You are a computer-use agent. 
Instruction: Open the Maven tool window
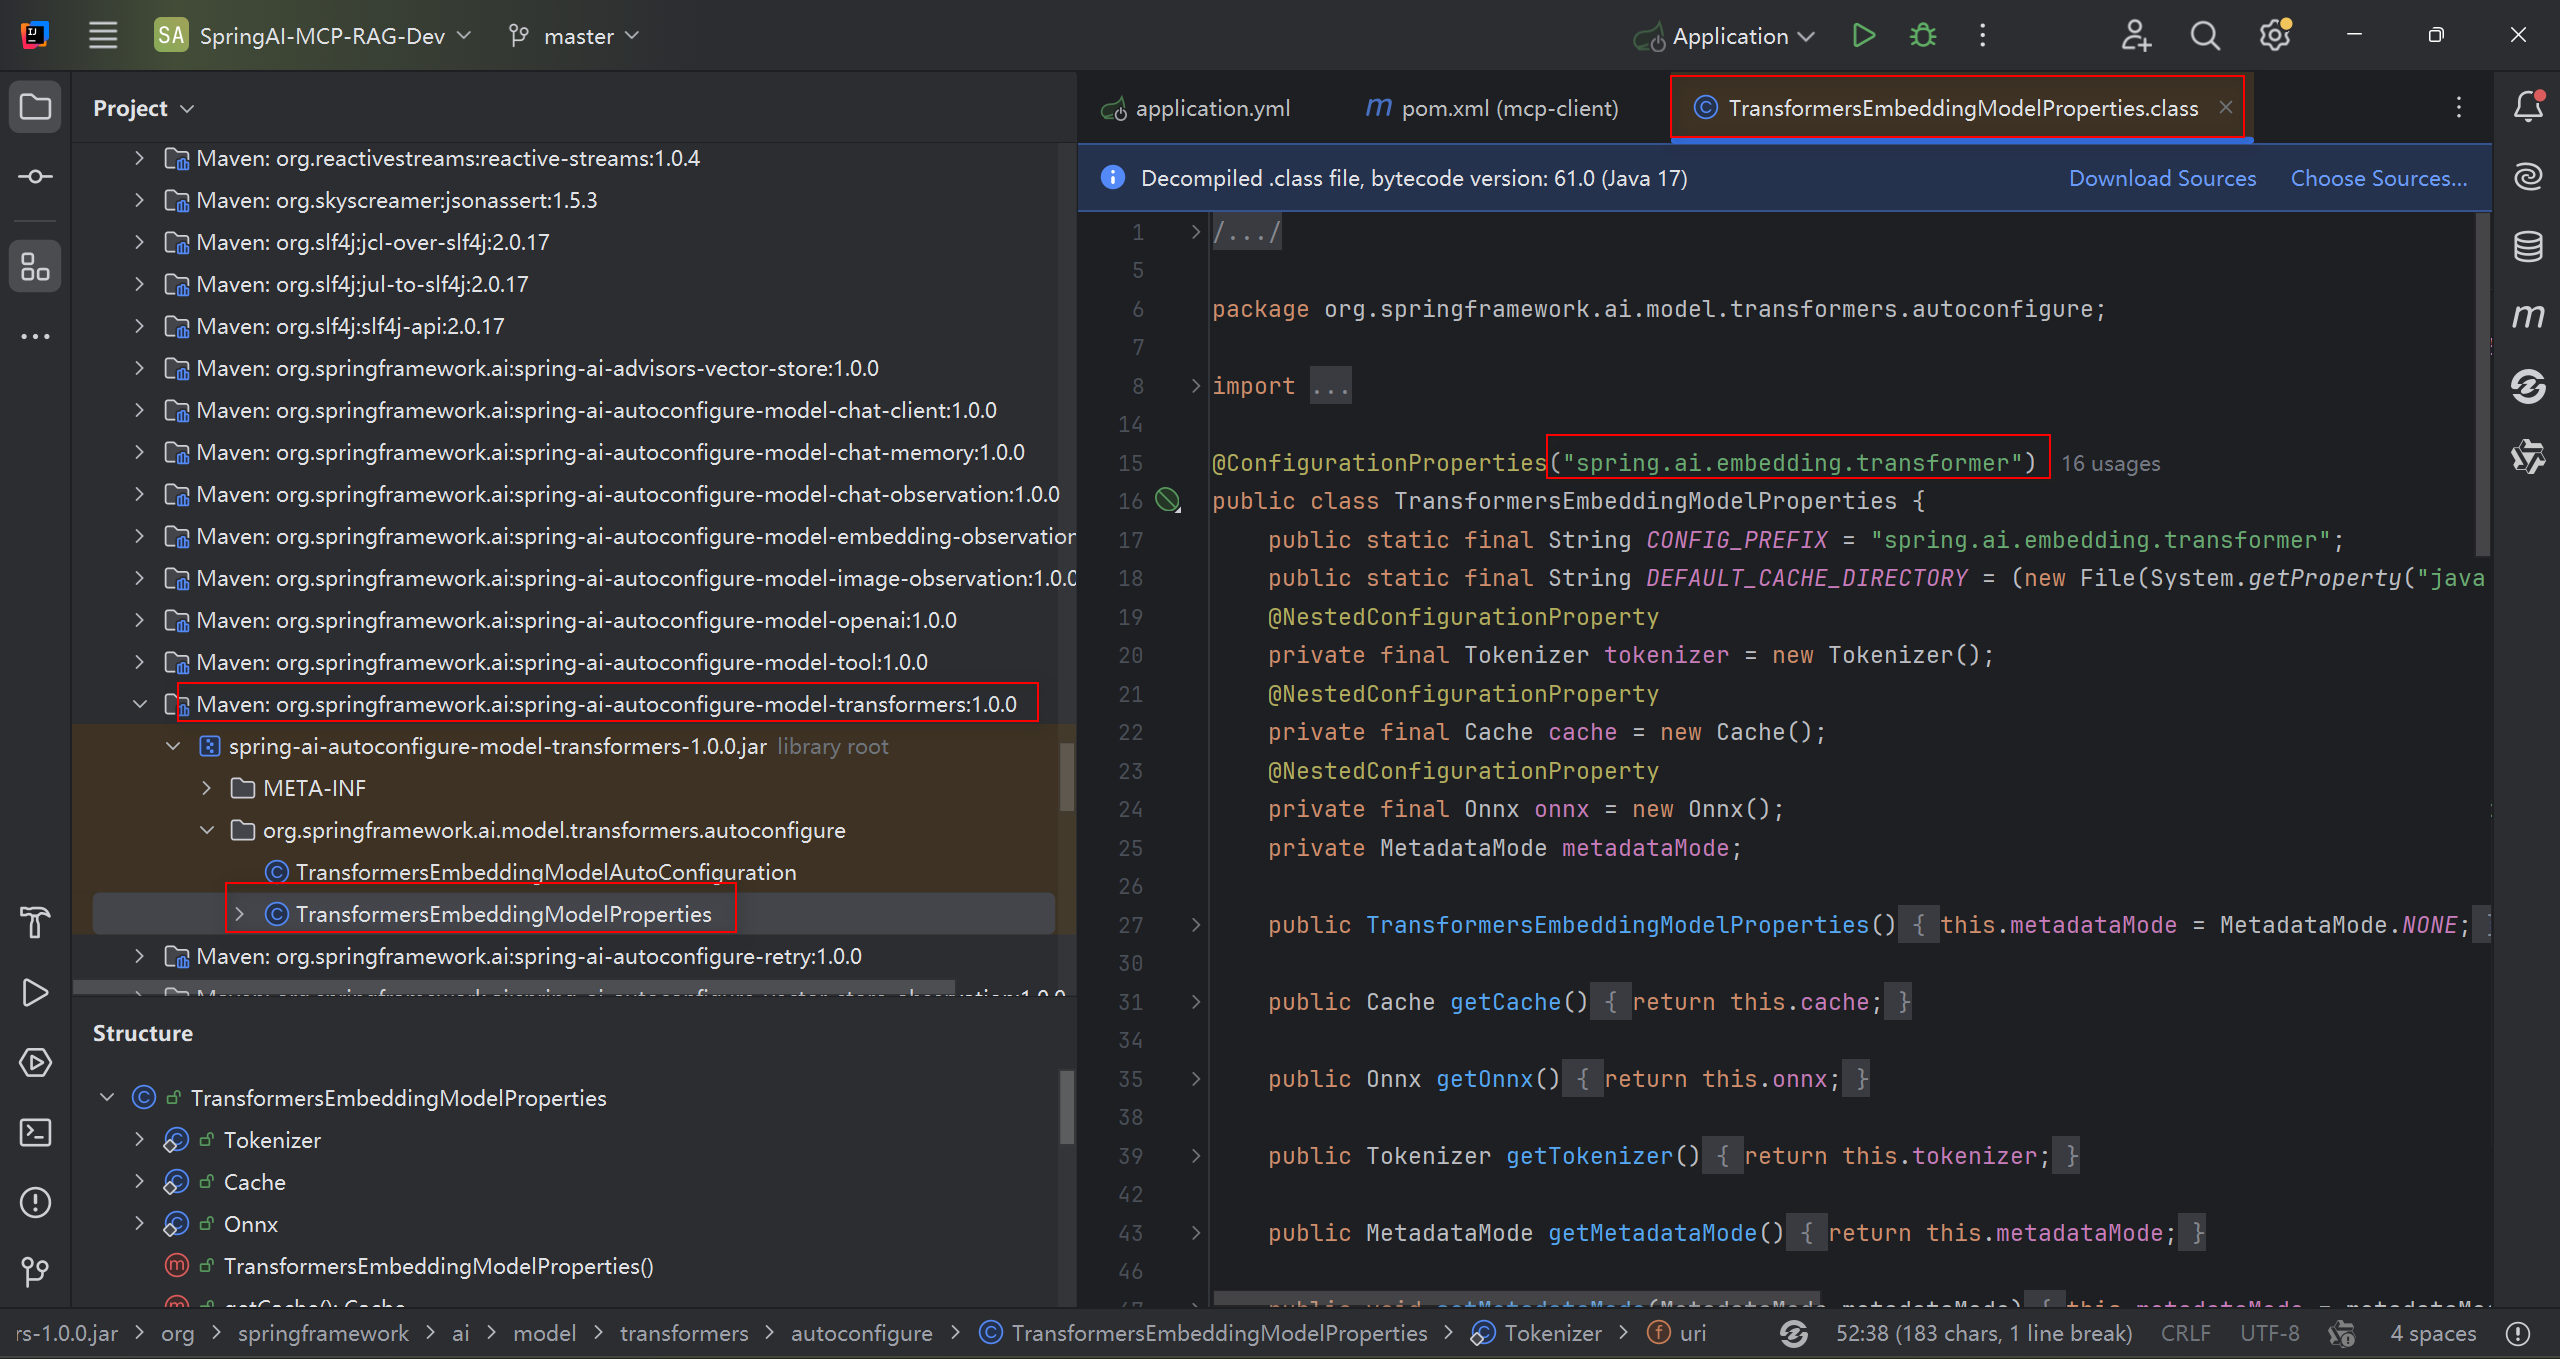click(x=2527, y=317)
